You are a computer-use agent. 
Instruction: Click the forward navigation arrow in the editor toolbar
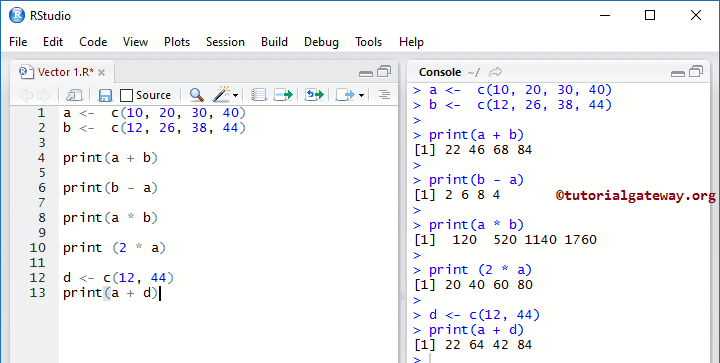44,95
